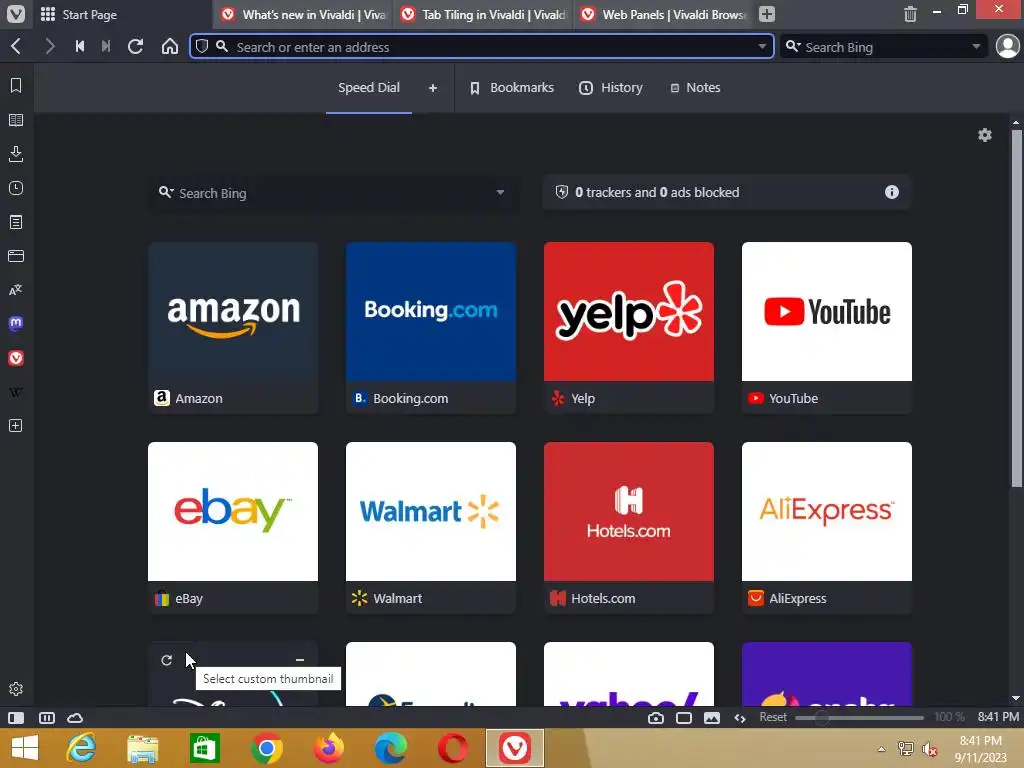This screenshot has height=768, width=1024.
Task: Switch to What's new in Vivaldi tab
Action: [303, 14]
